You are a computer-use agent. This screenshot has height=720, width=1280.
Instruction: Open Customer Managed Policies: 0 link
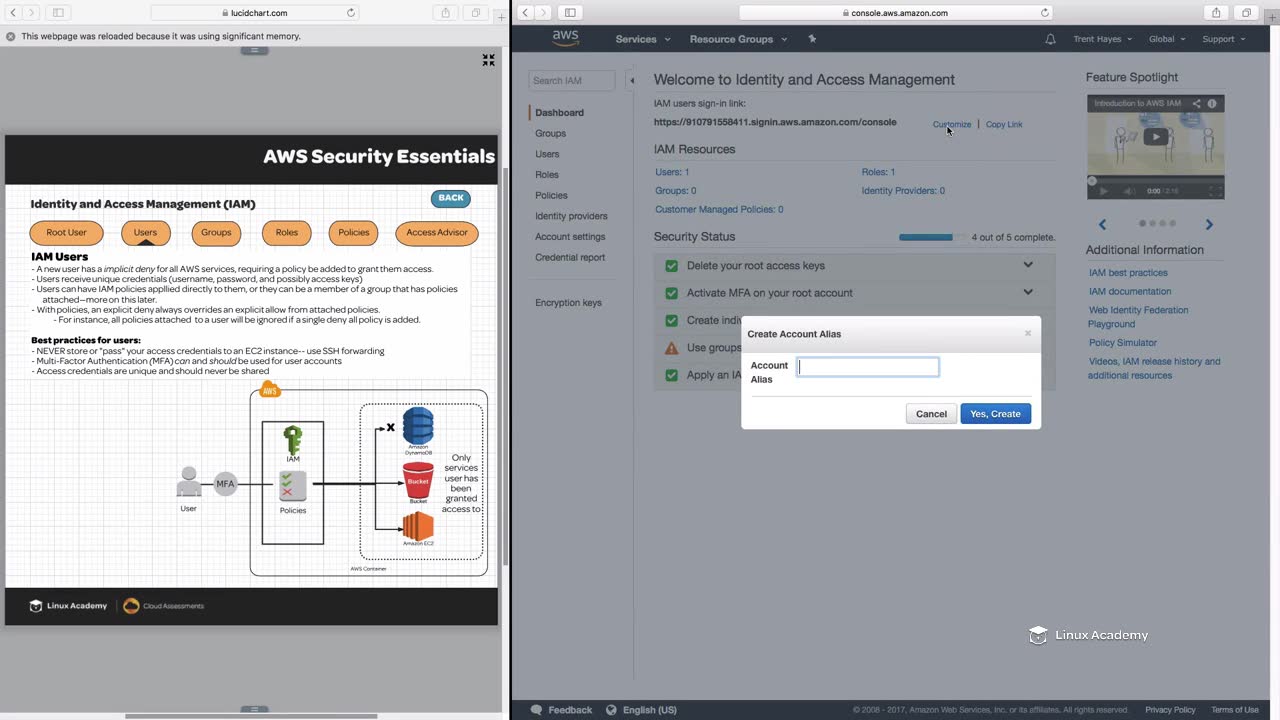(719, 210)
